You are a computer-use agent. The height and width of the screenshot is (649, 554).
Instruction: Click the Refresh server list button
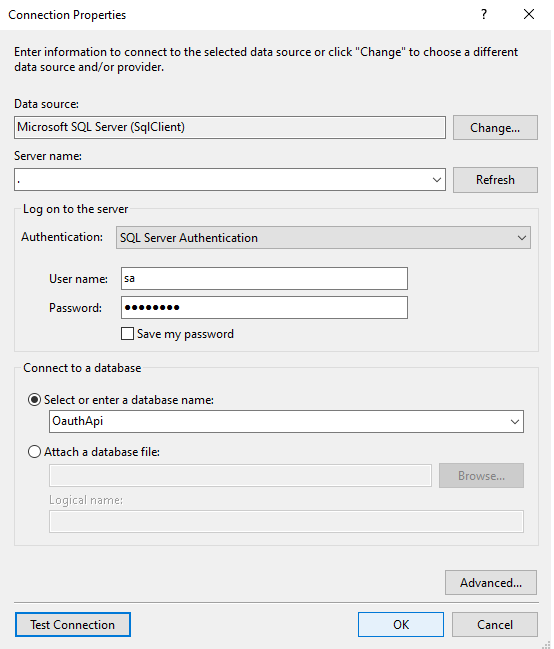(x=495, y=180)
